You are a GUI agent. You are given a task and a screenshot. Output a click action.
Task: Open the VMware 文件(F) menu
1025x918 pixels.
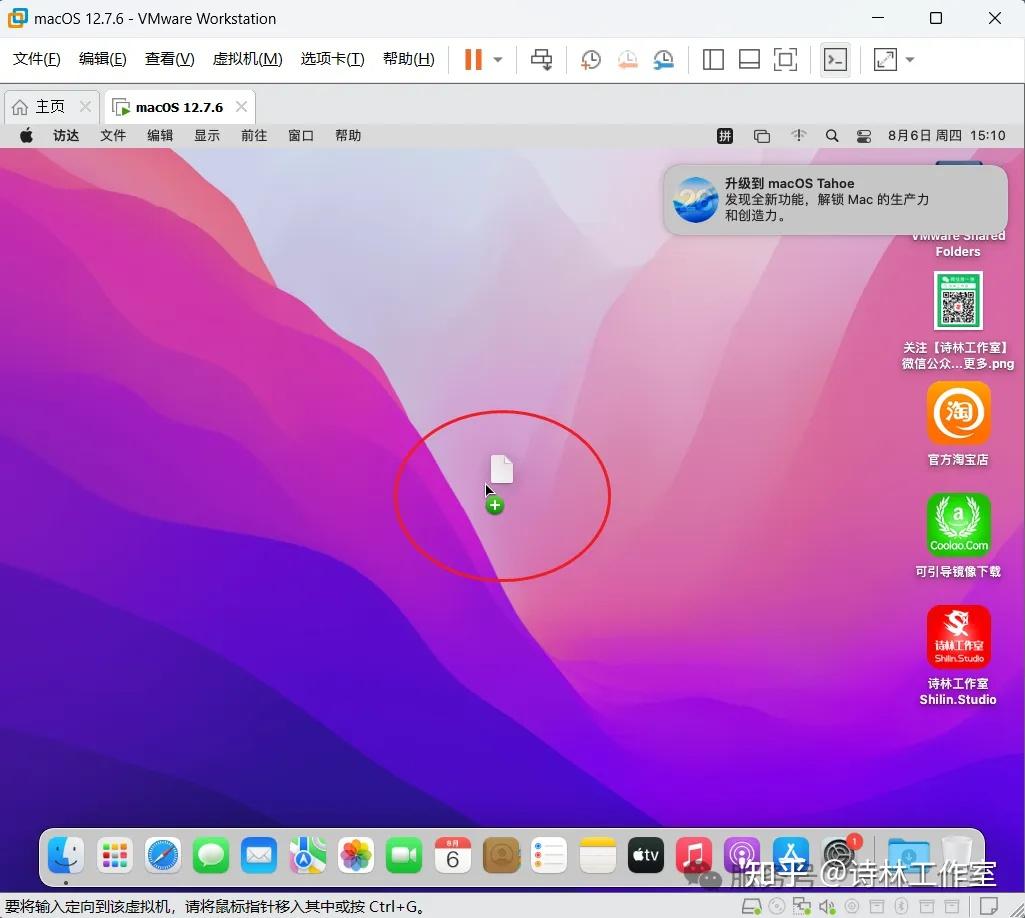[x=37, y=59]
